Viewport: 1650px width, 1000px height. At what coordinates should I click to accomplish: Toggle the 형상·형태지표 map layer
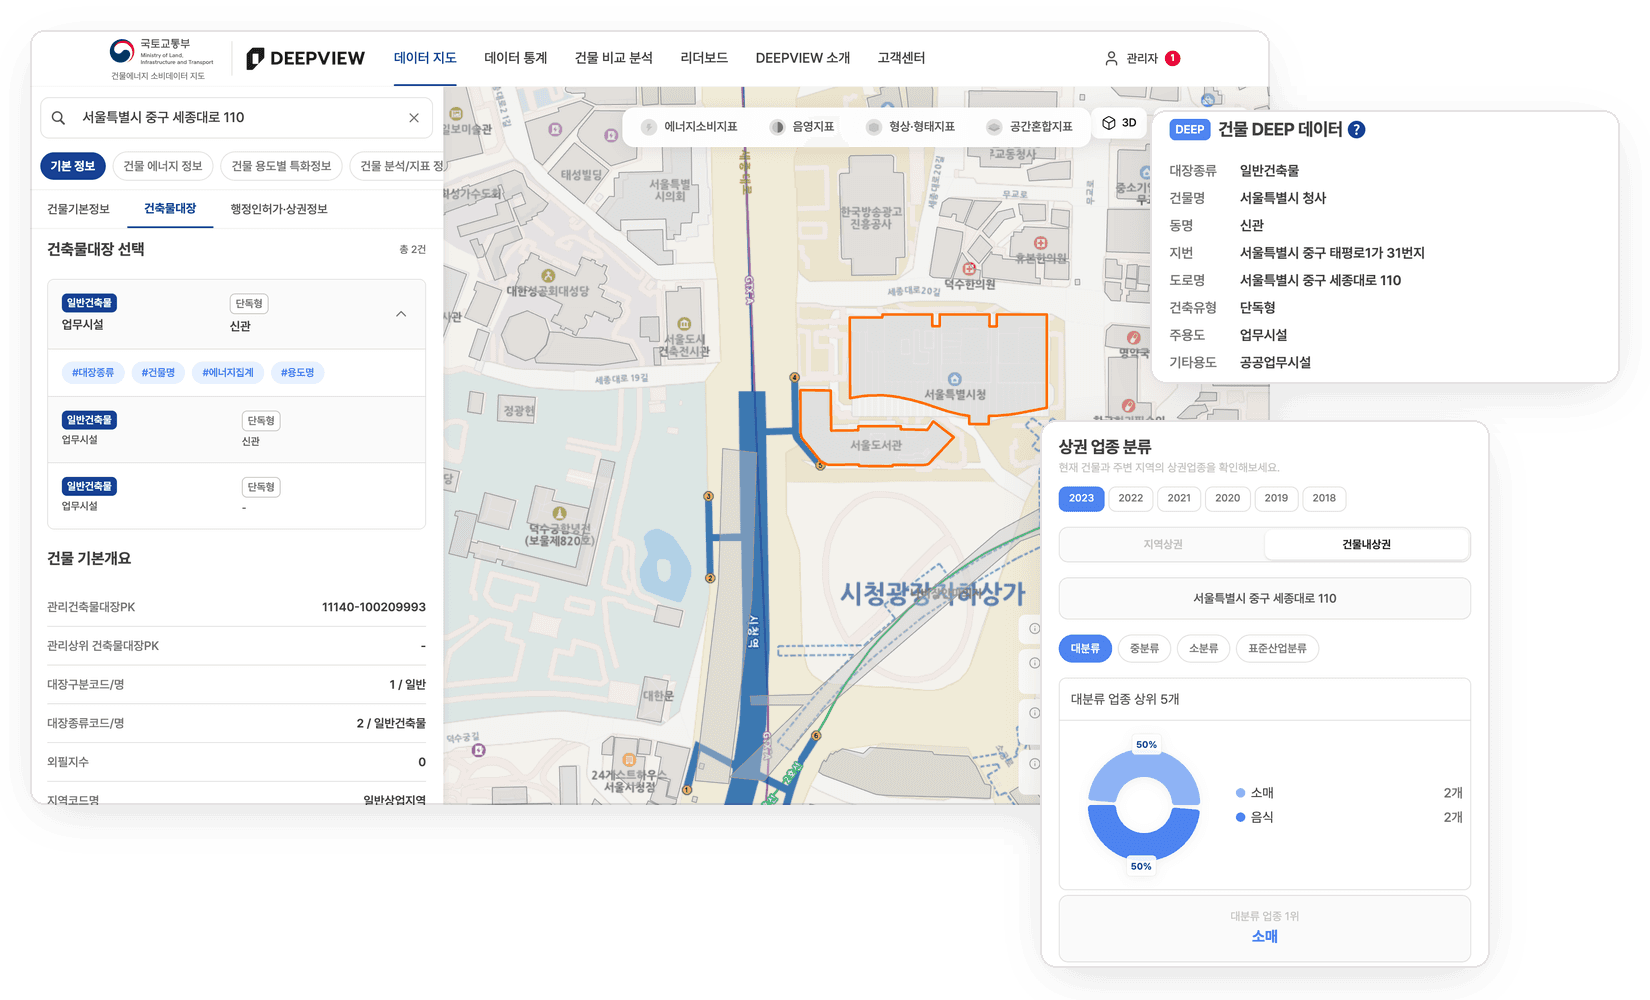pyautogui.click(x=911, y=127)
